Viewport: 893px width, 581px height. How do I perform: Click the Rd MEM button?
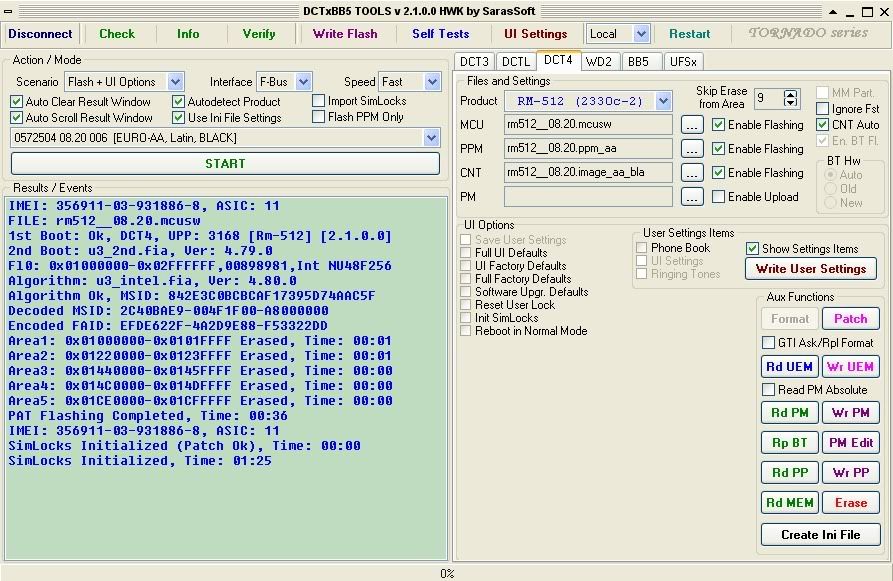(789, 503)
